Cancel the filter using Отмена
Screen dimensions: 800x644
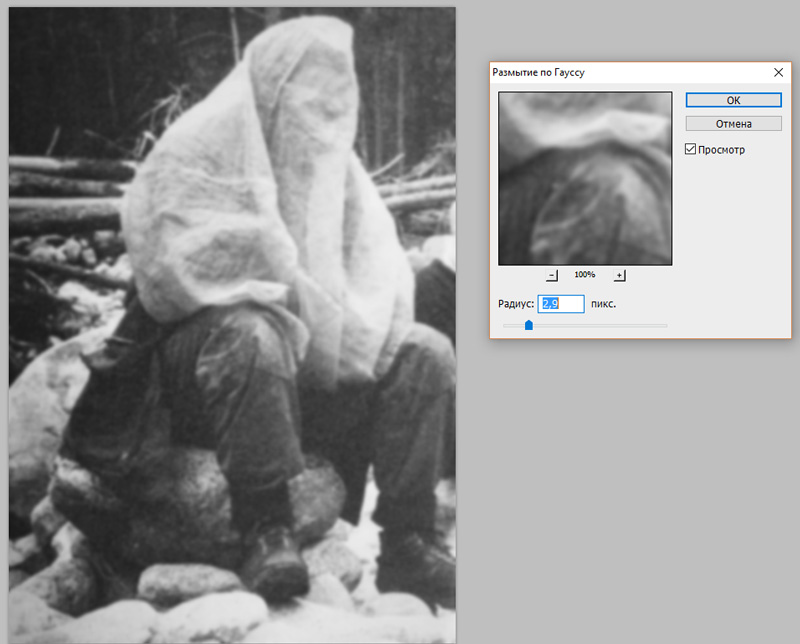tap(733, 123)
